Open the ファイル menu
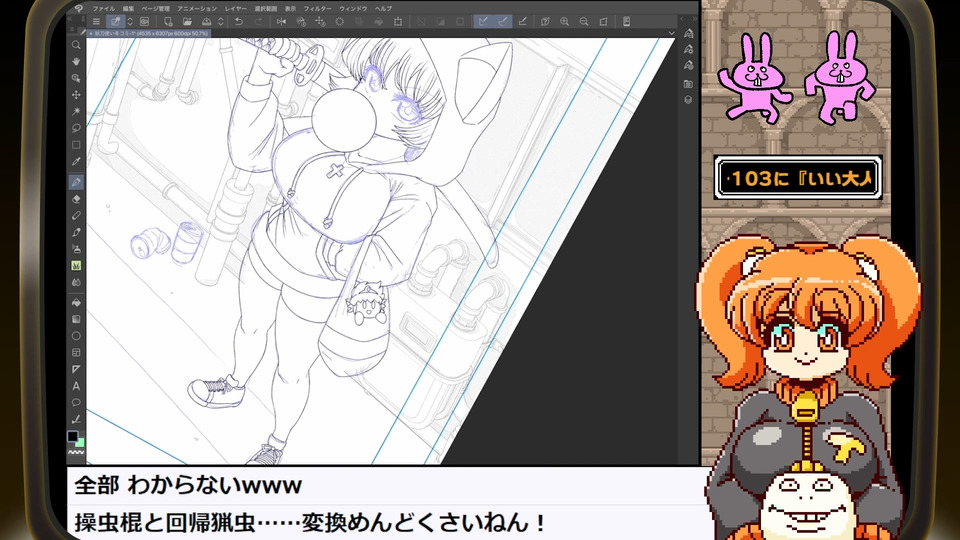The height and width of the screenshot is (540, 960). tap(103, 9)
